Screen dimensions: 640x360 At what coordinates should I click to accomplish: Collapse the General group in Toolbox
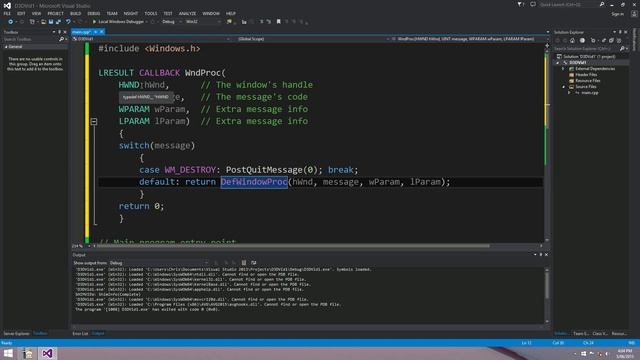[6, 47]
